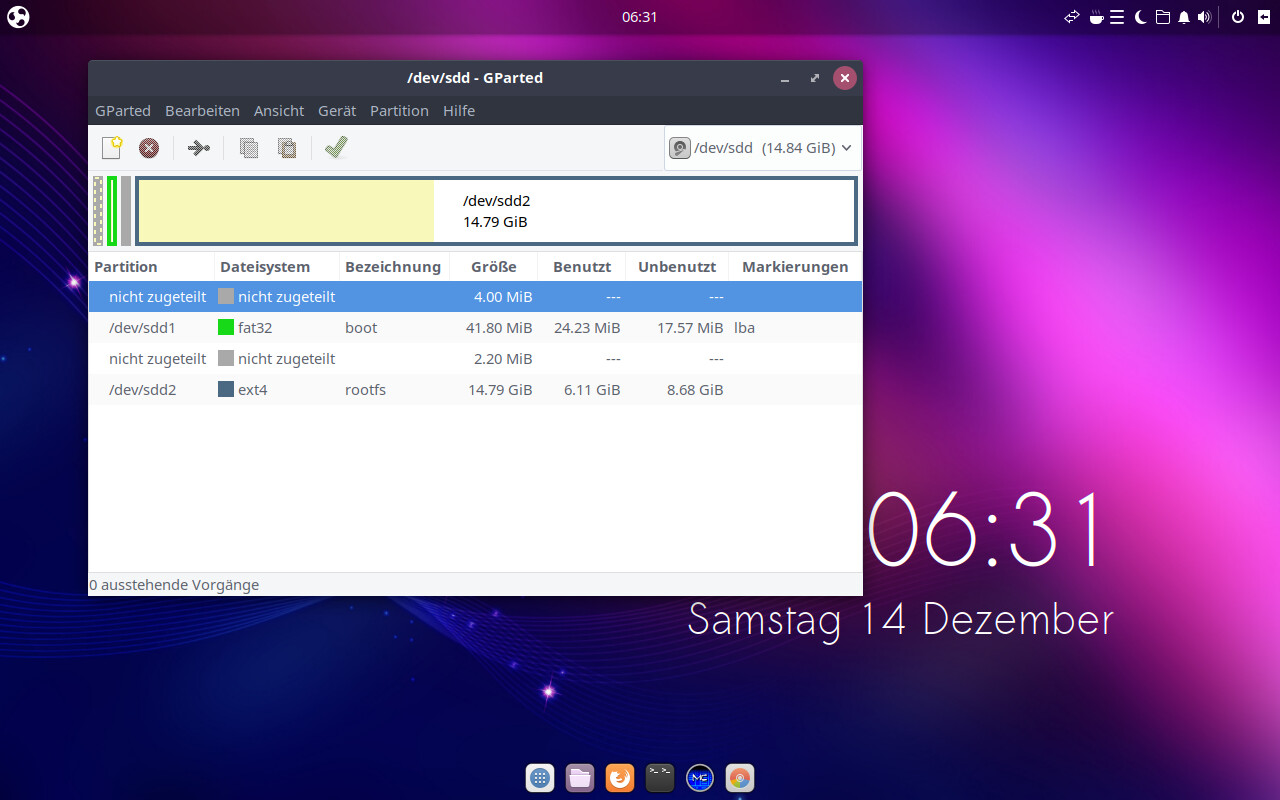This screenshot has height=800, width=1280.
Task: Click the red Delete partition icon
Action: (x=149, y=148)
